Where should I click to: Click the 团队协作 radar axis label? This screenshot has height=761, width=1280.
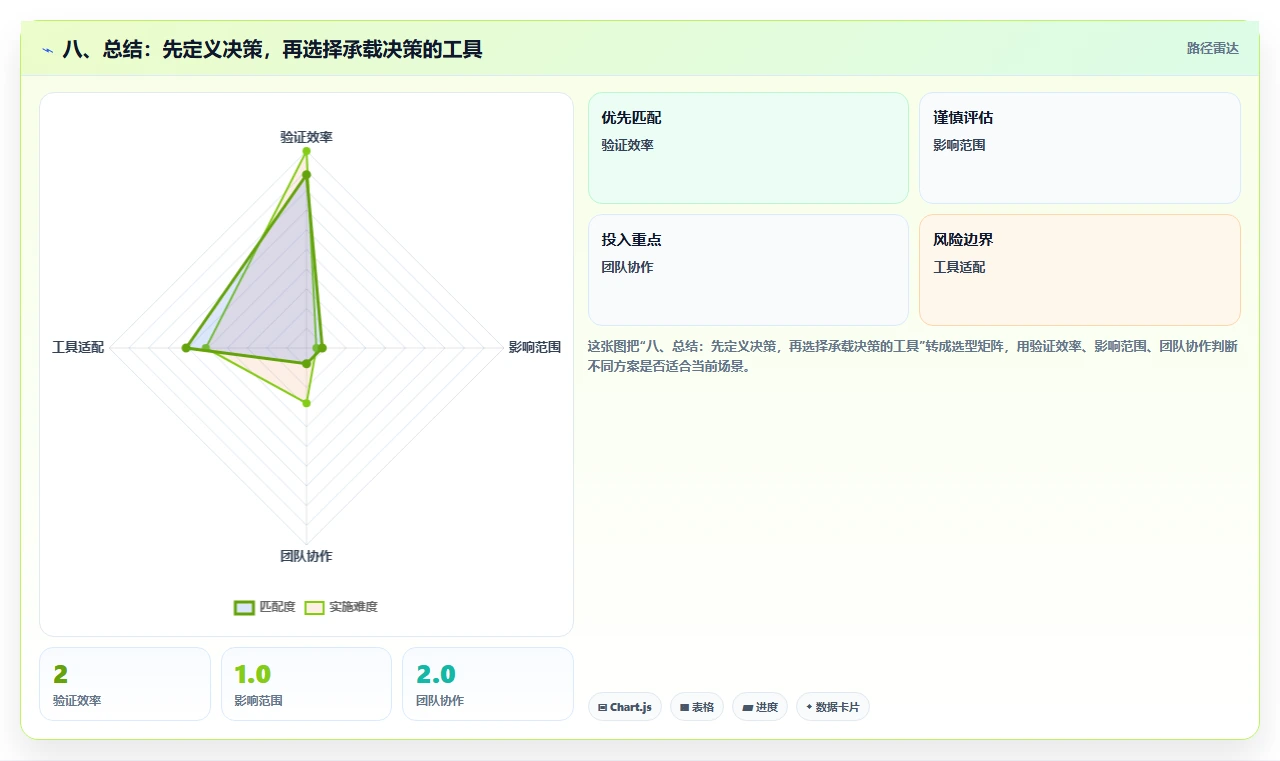coord(306,556)
